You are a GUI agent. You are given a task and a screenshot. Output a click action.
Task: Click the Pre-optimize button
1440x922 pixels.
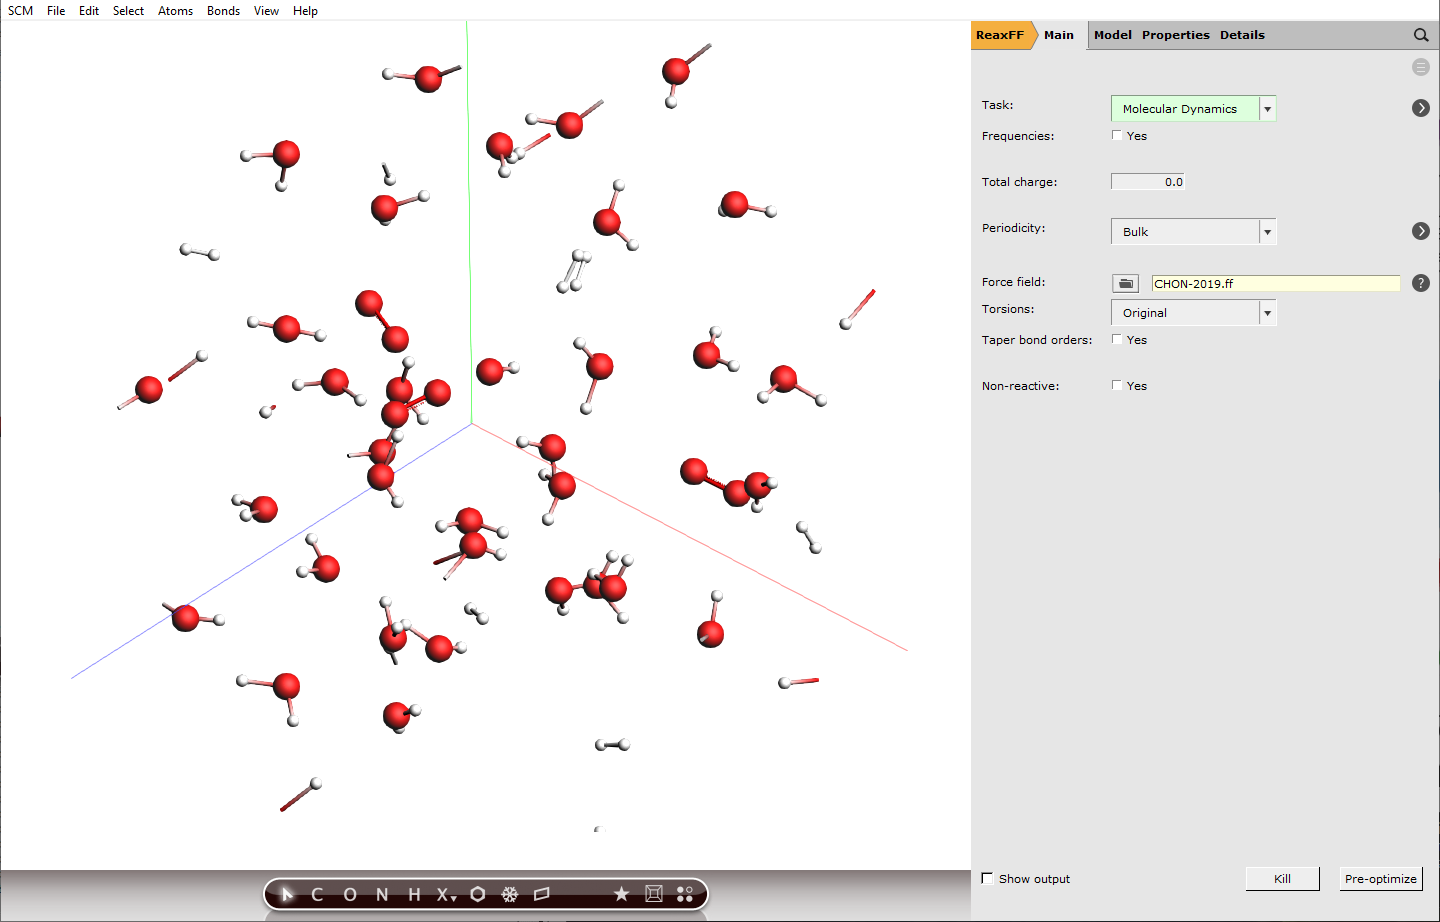pos(1380,878)
